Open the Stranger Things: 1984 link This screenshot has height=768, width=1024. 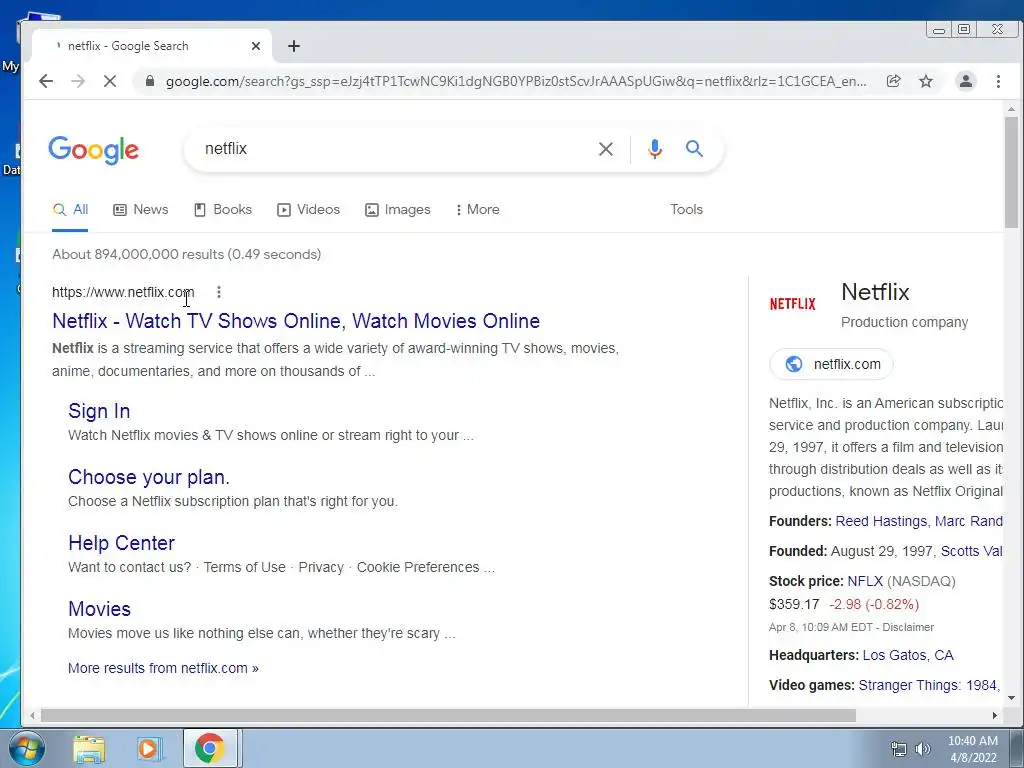coord(929,685)
